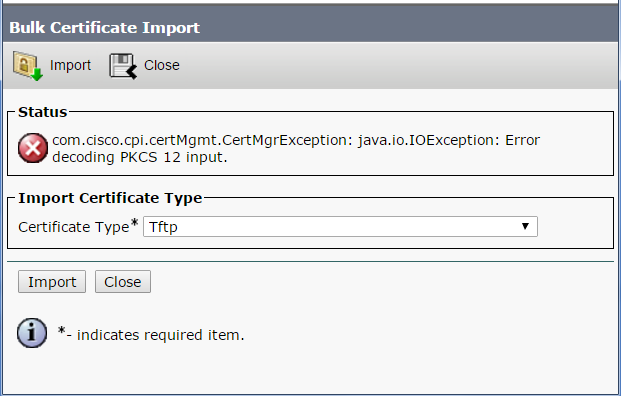Click the green arrow on the Import icon
Viewport: 621px width, 396px height.
37,74
